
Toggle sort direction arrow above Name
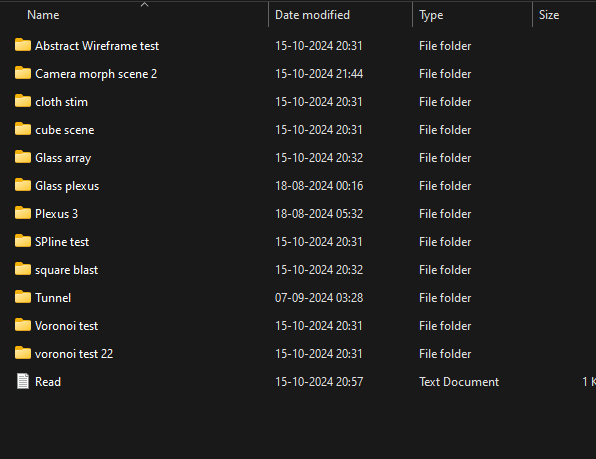[144, 5]
